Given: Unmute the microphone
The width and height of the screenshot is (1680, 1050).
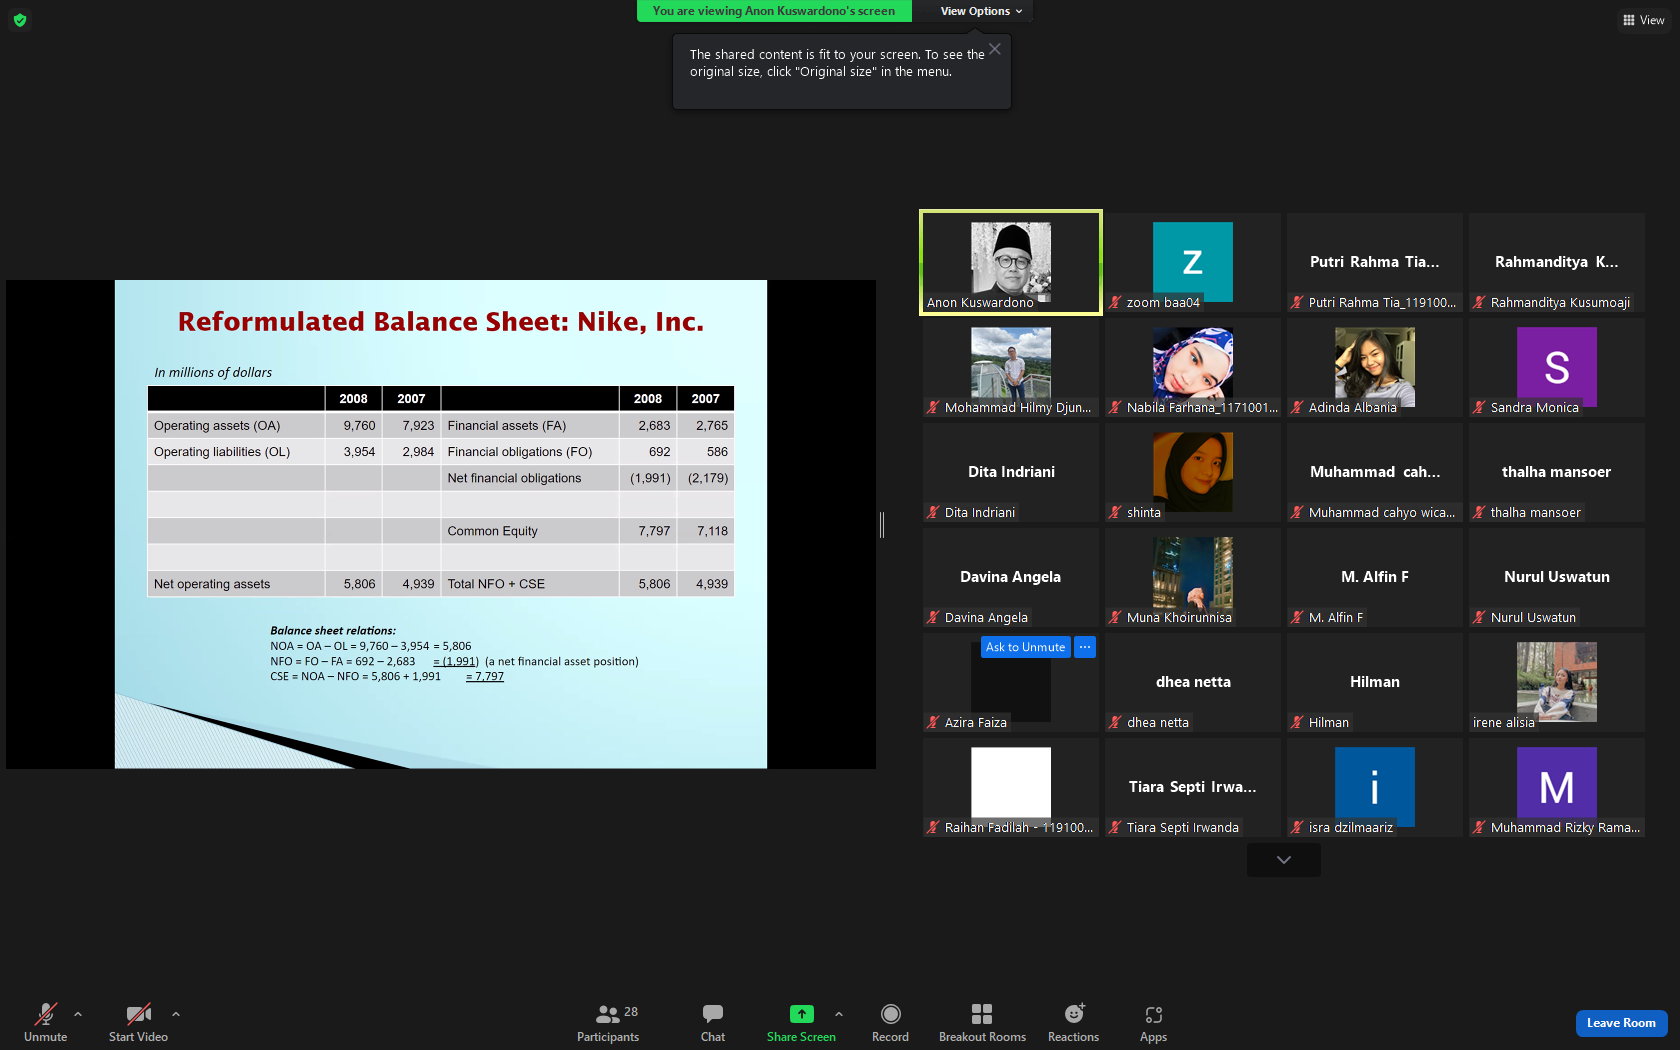Looking at the screenshot, I should tap(46, 1022).
